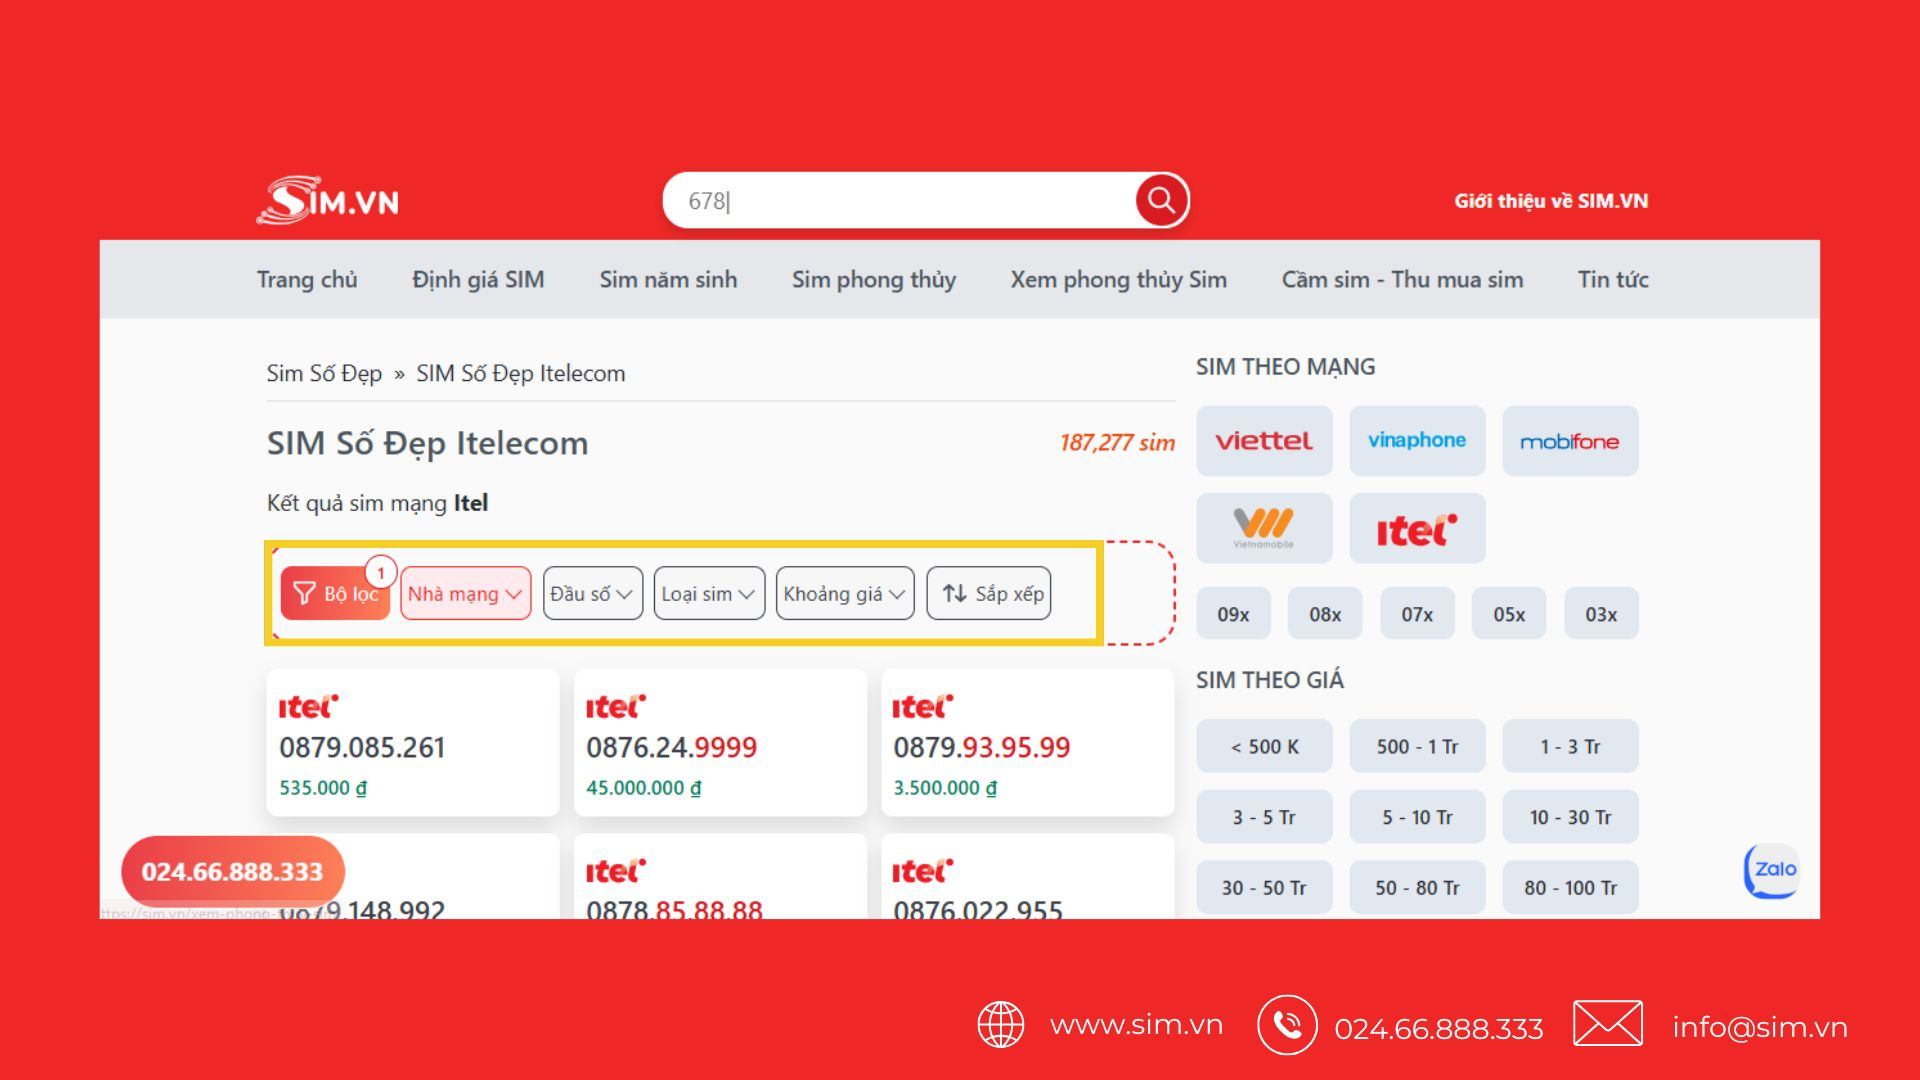Screen dimensions: 1920x1080
Task: Click the magnifier search button
Action: tap(1161, 200)
